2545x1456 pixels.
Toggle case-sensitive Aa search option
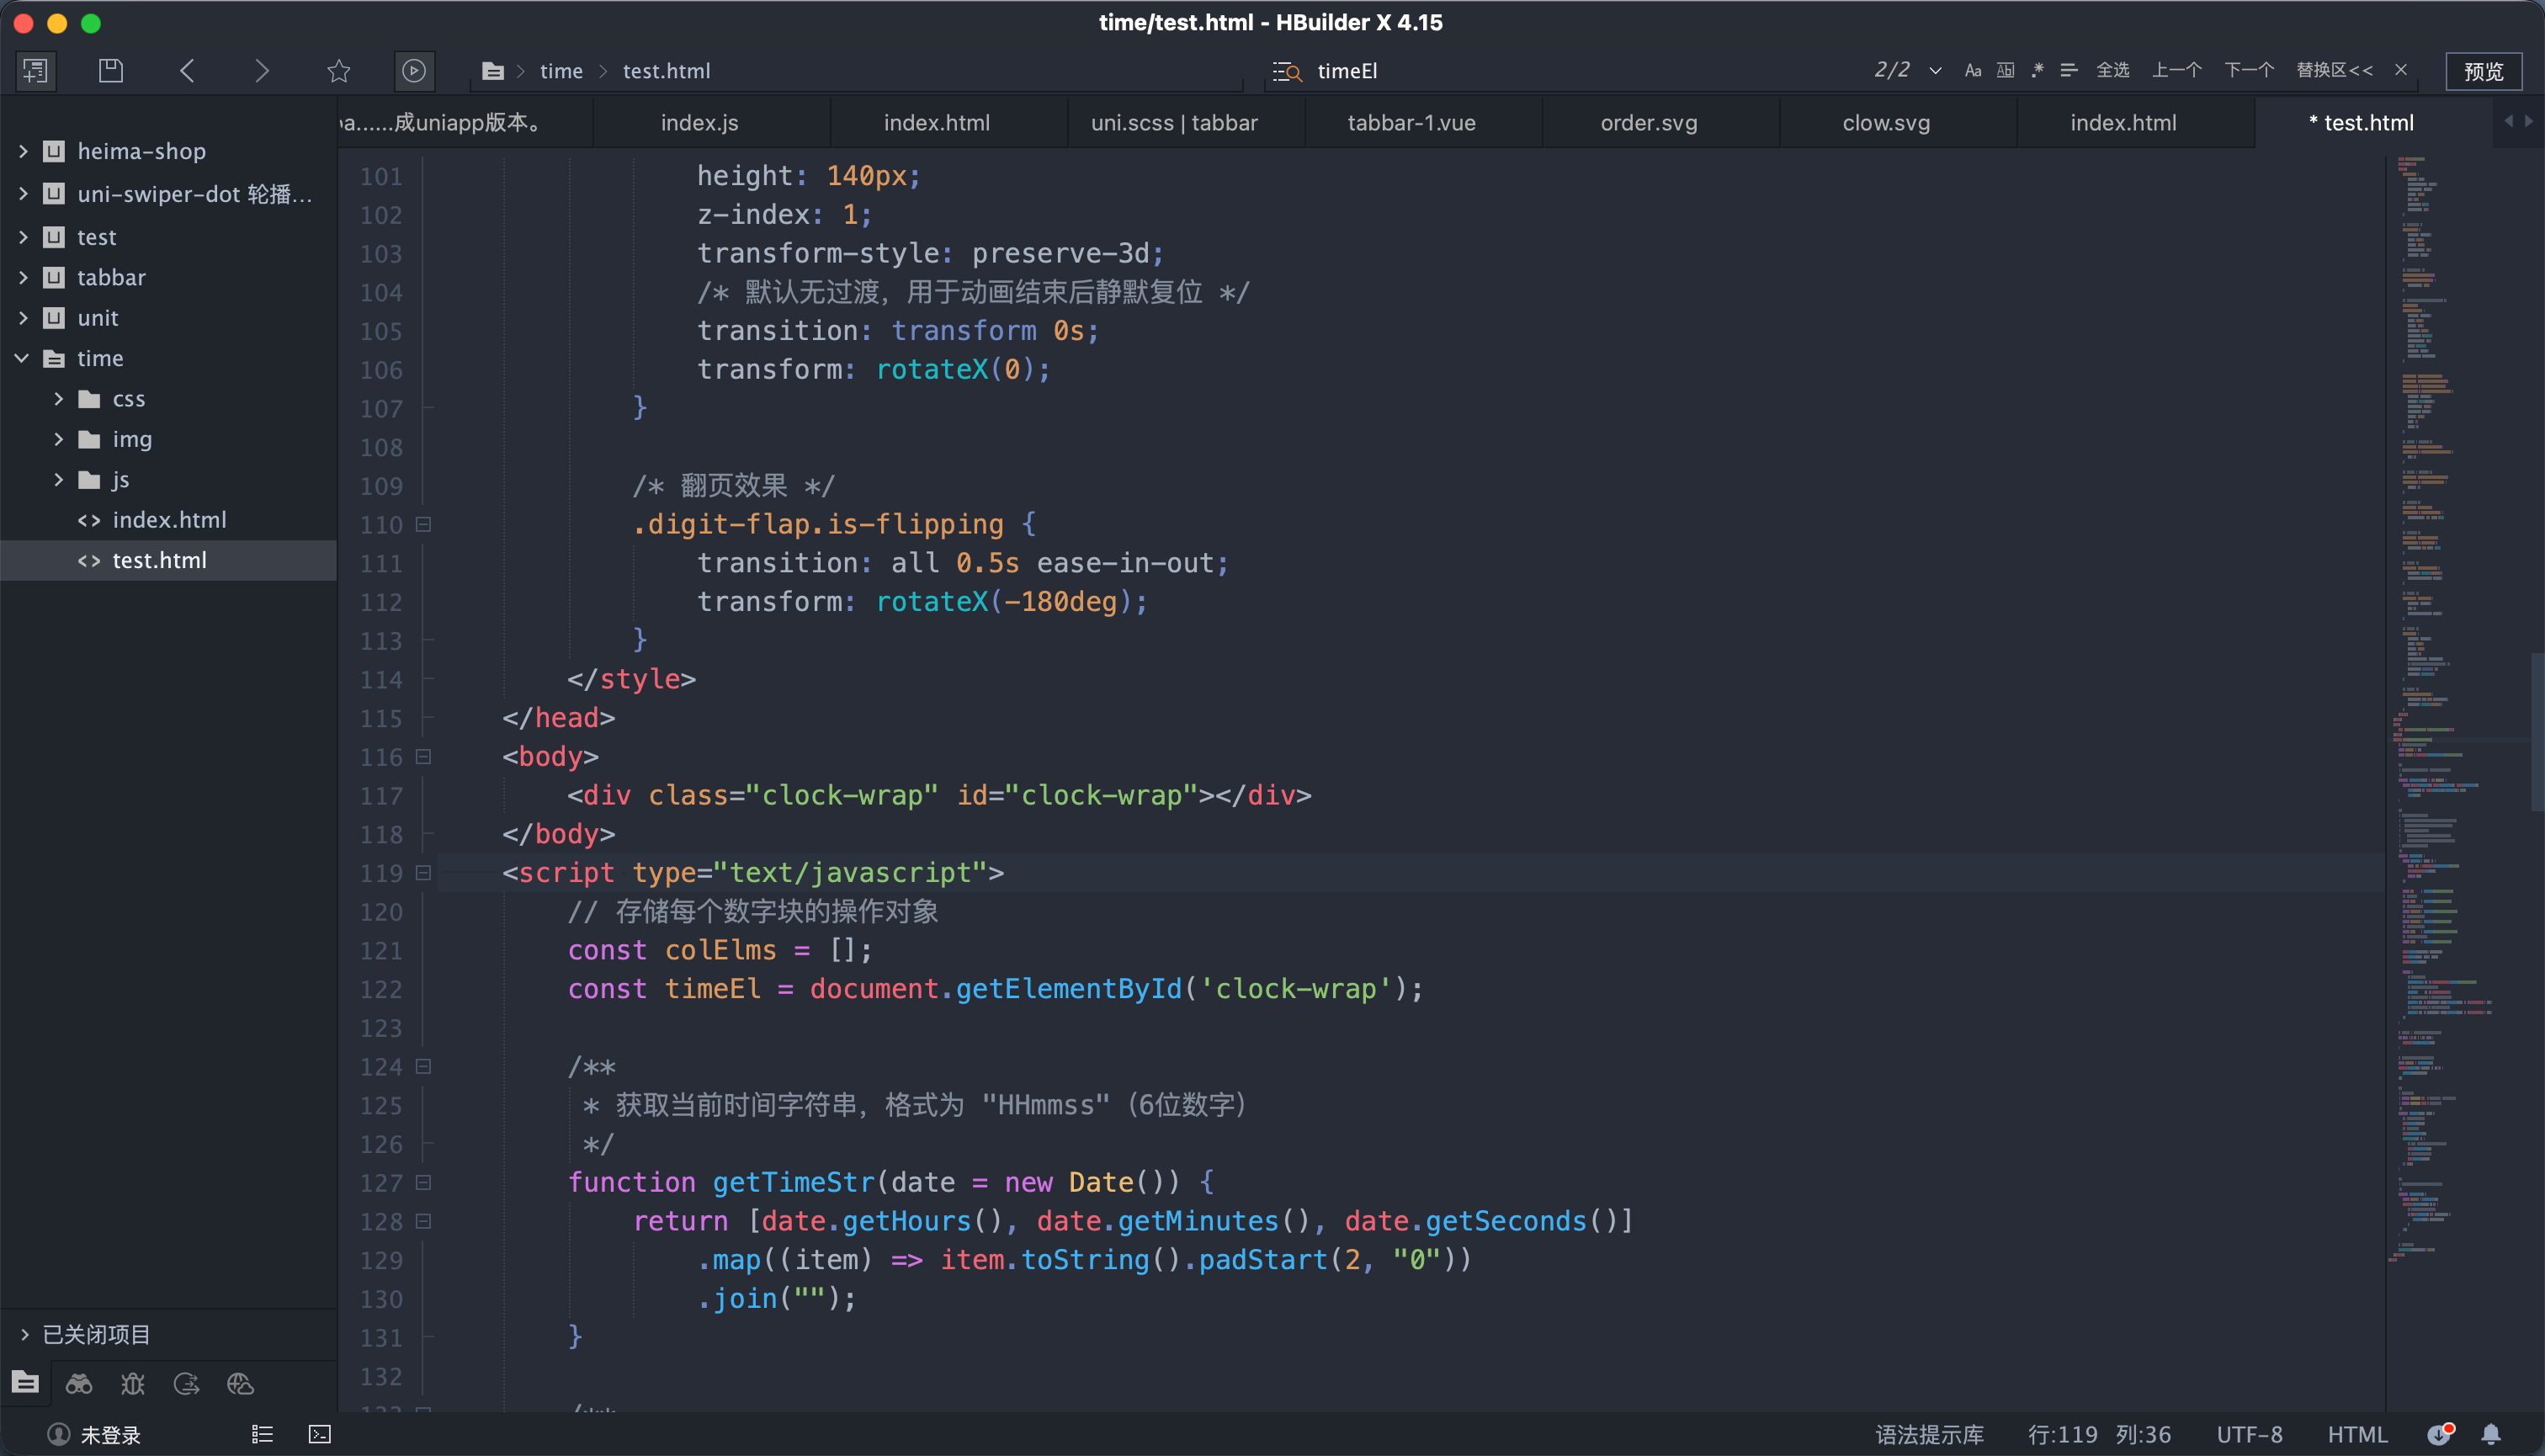tap(1972, 71)
